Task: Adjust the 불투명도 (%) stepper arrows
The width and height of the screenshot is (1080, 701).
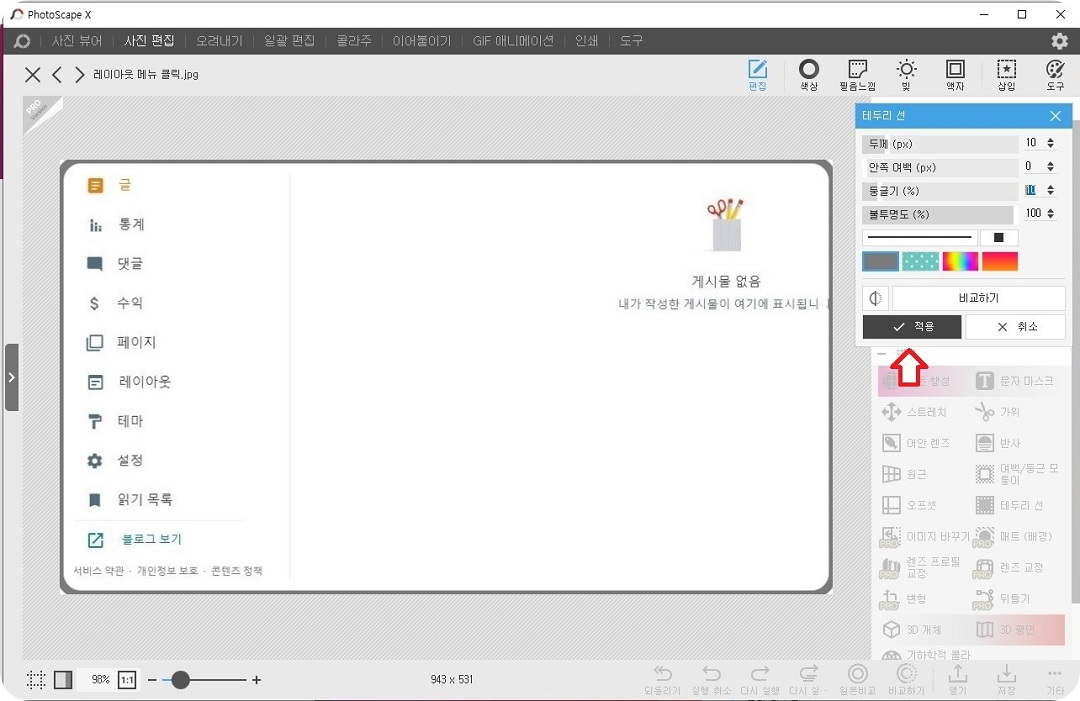Action: pos(1050,213)
